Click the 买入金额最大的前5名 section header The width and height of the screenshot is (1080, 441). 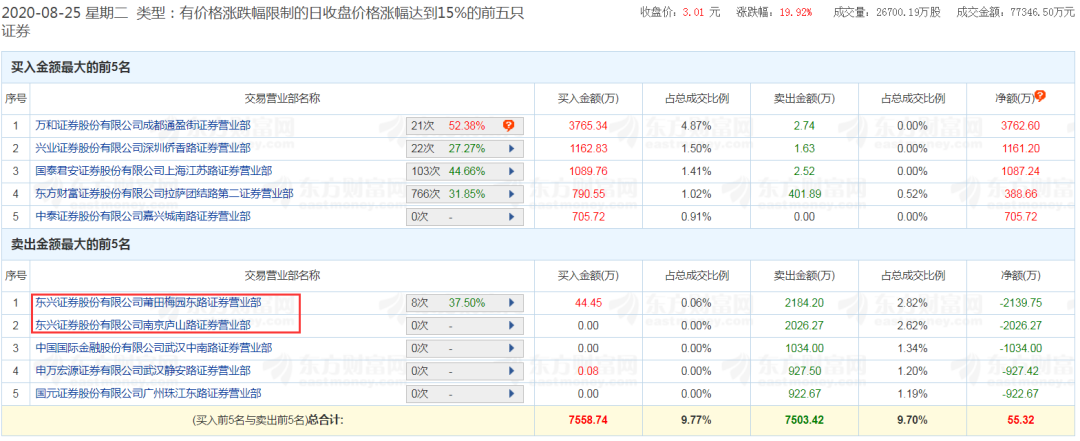[x=71, y=67]
